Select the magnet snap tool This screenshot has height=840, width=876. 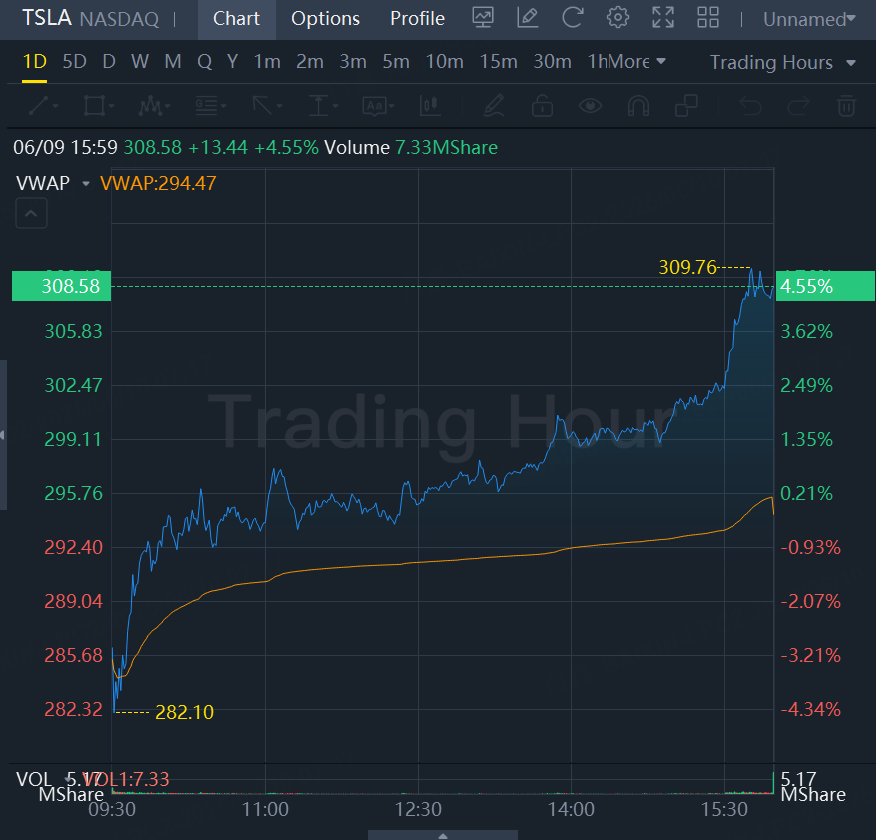(x=638, y=105)
